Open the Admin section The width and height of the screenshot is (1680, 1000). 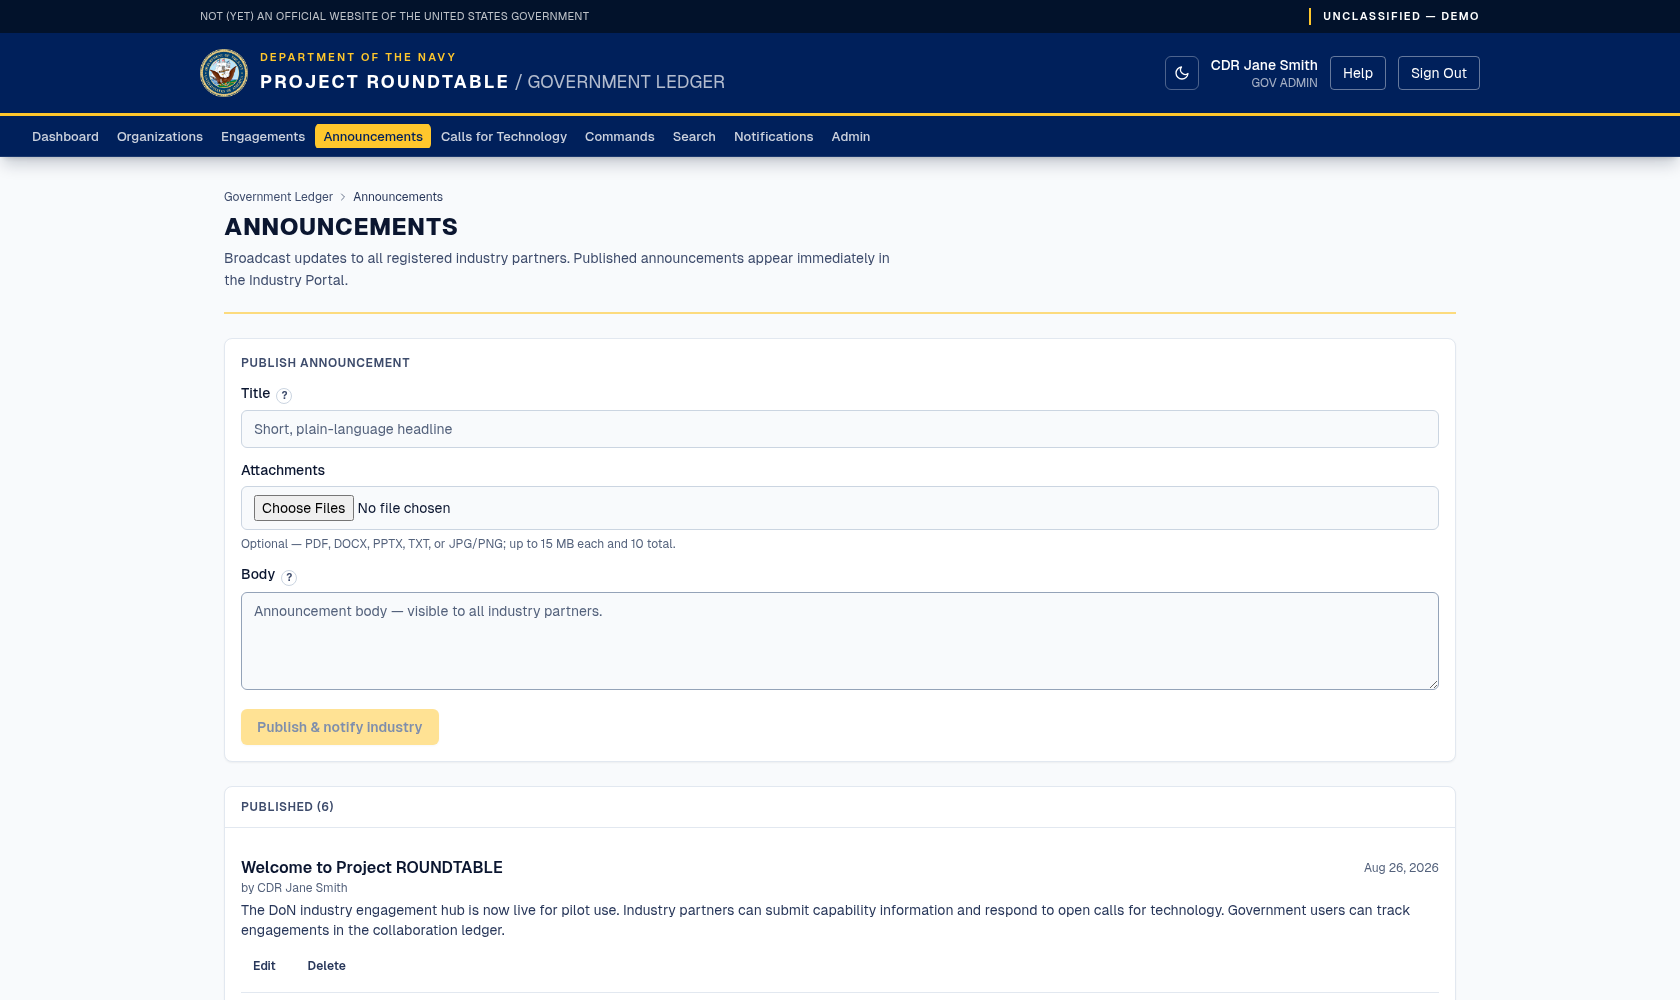point(851,136)
